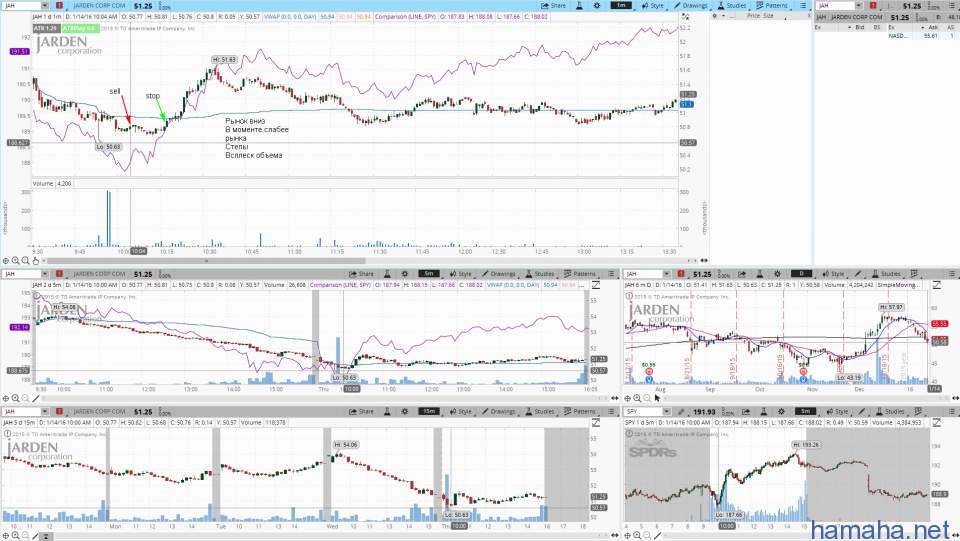Screen dimensions: 960x541
Task: Click the JAH symbol field of the 1m chart
Action: coord(21,6)
